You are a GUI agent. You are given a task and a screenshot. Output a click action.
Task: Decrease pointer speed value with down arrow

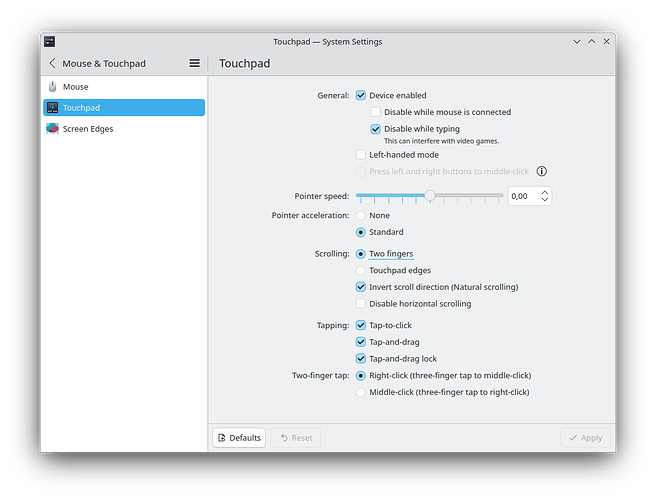click(544, 199)
